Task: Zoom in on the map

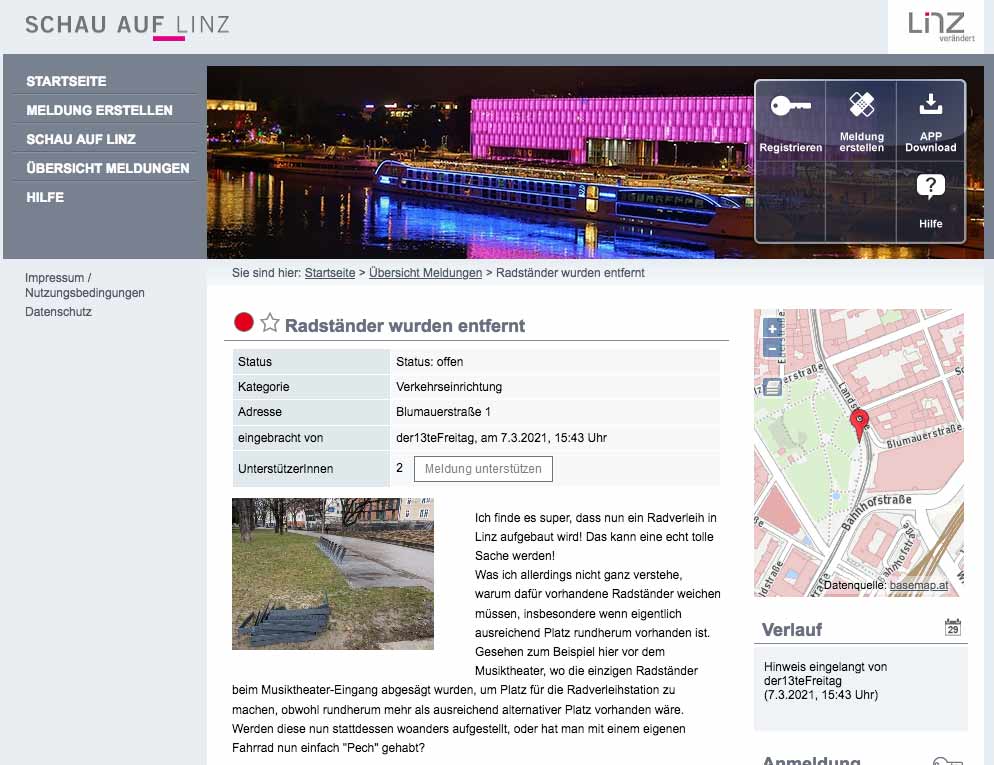Action: 772,329
